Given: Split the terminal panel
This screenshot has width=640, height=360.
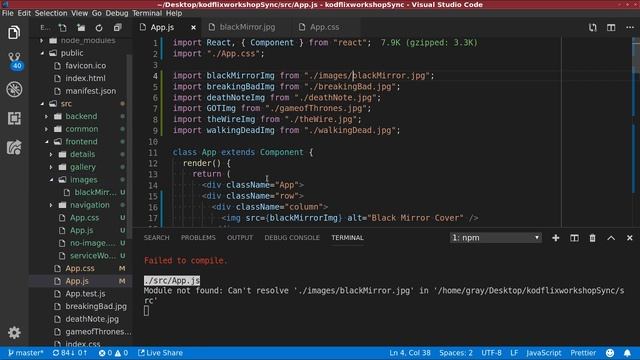Looking at the screenshot, I should [574, 238].
